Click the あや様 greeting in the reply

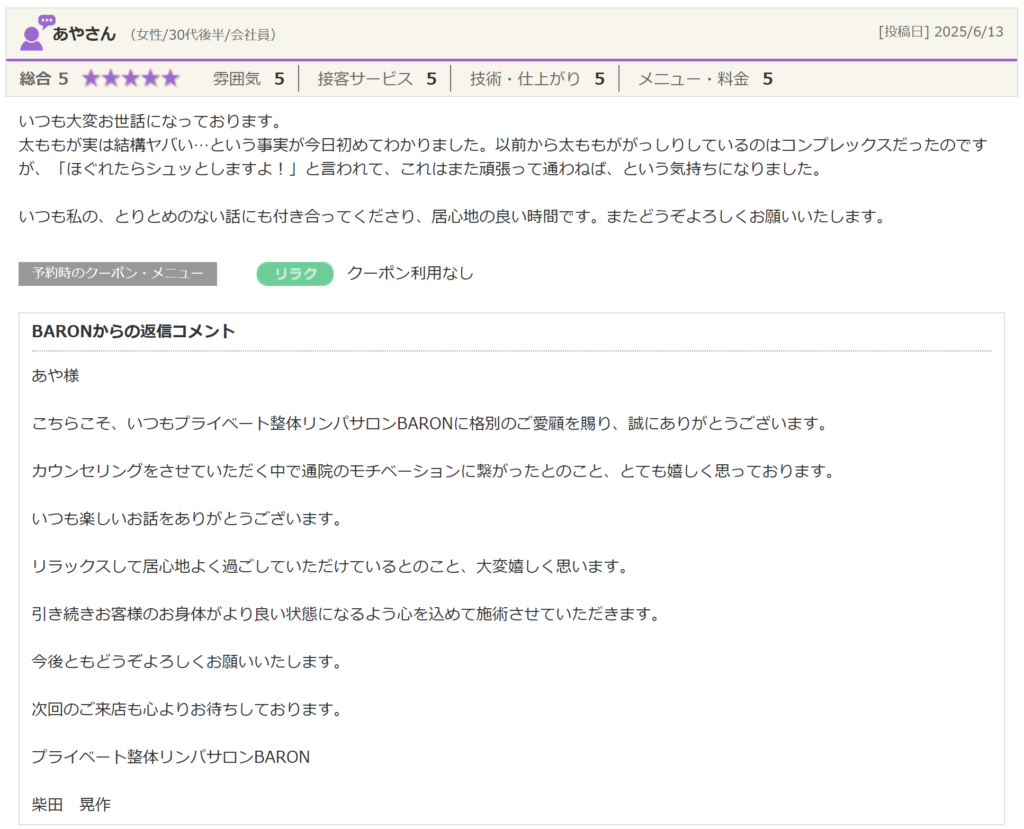(56, 376)
